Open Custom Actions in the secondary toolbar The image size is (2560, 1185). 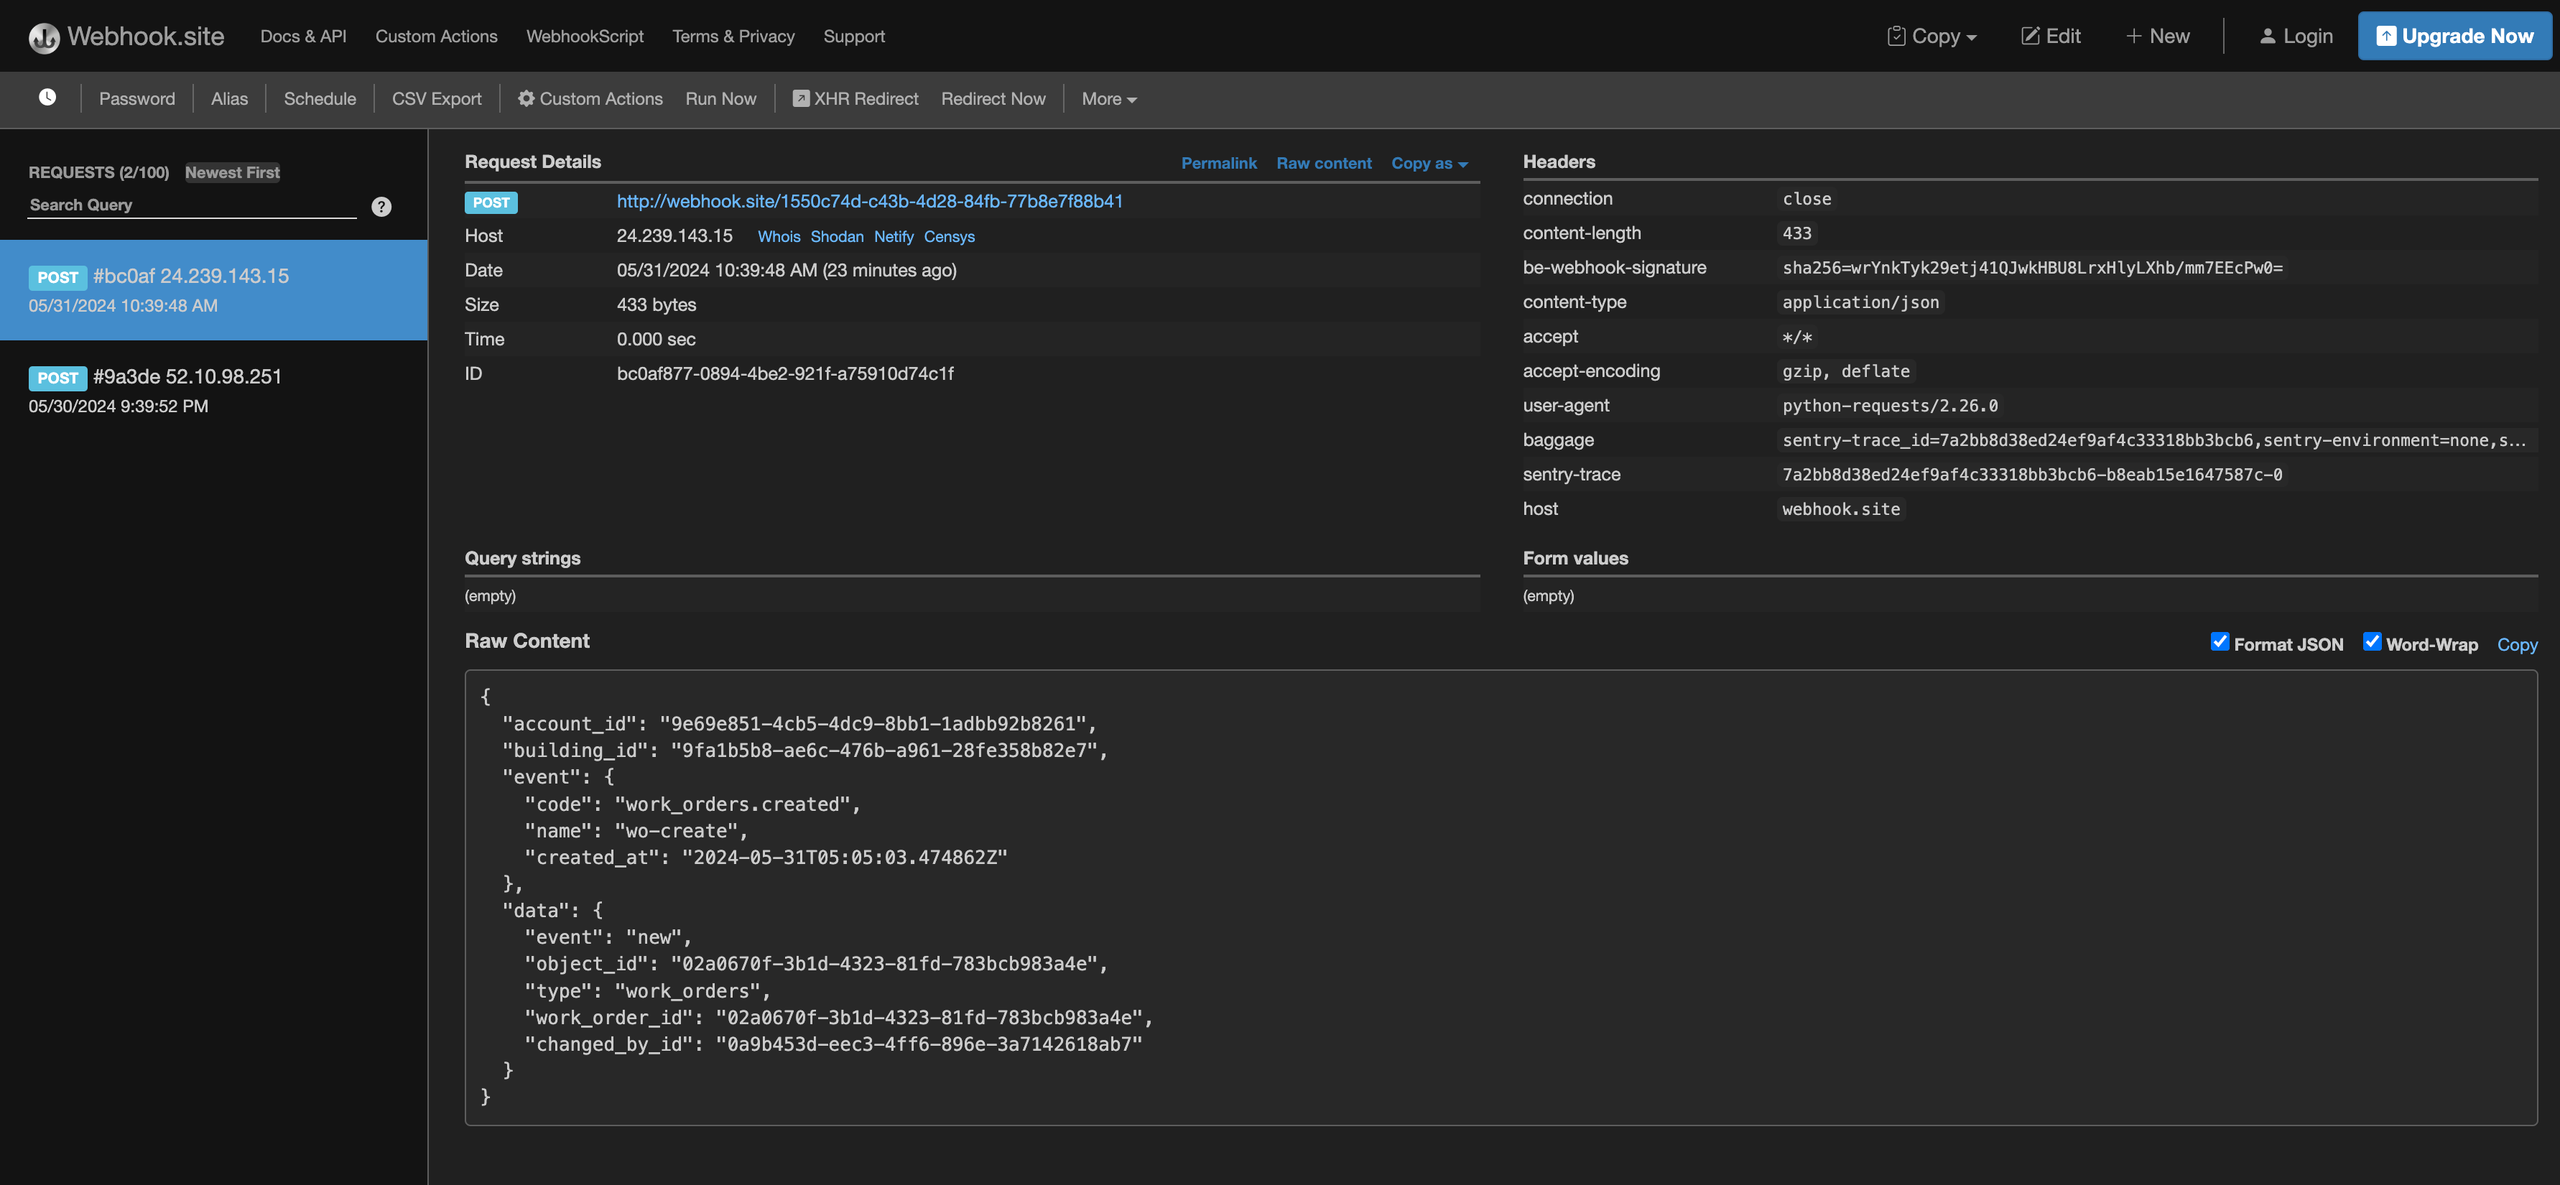(x=590, y=98)
